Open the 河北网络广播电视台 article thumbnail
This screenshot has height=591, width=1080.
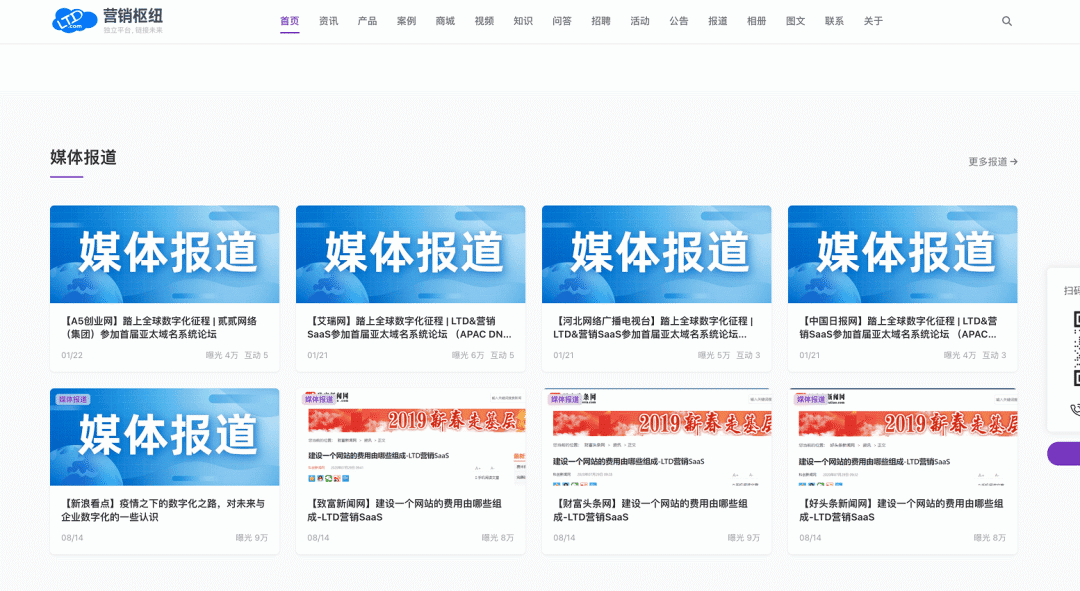coord(656,254)
